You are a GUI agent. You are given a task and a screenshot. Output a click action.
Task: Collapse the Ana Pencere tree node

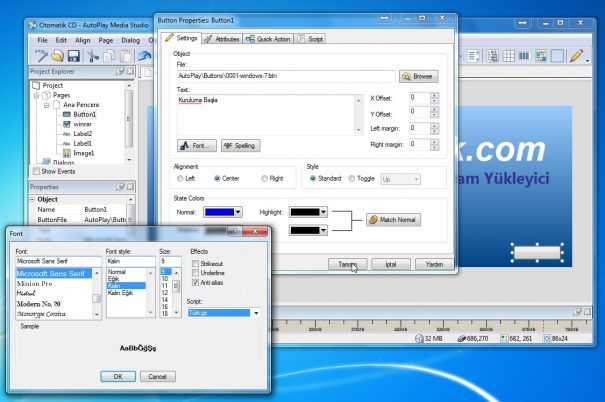click(46, 105)
